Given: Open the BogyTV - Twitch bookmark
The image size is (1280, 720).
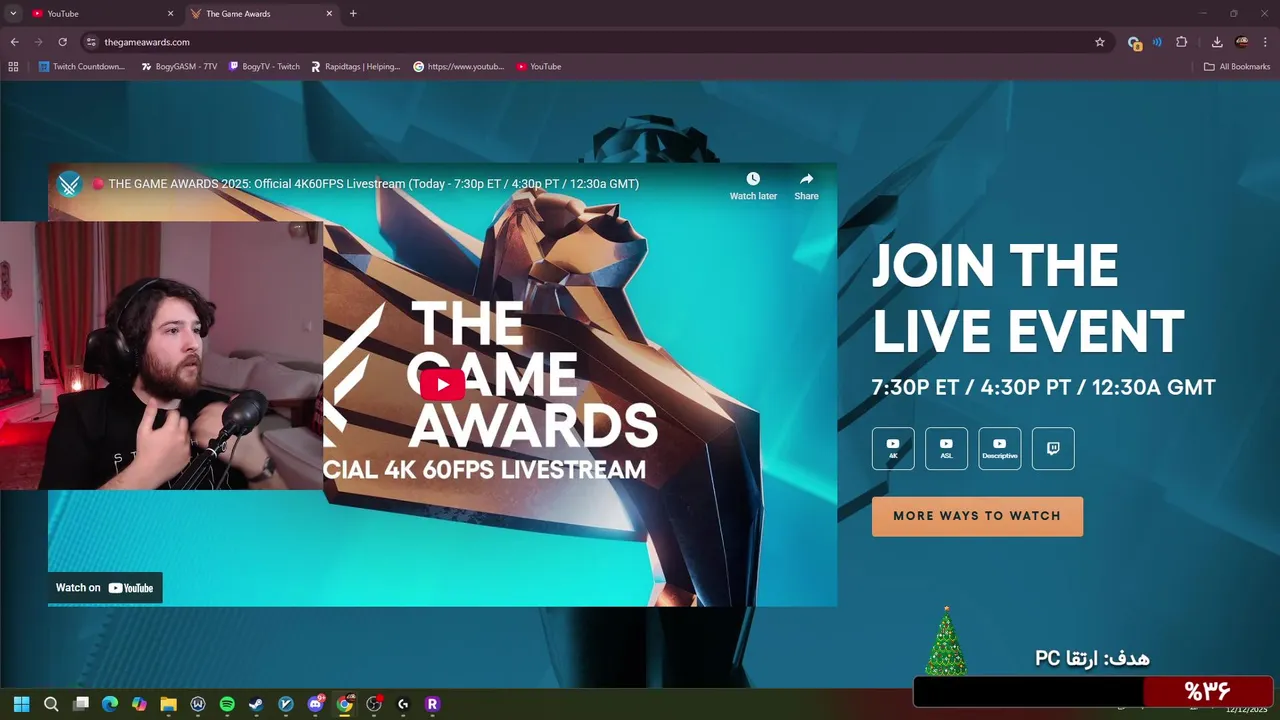Looking at the screenshot, I should [x=264, y=66].
